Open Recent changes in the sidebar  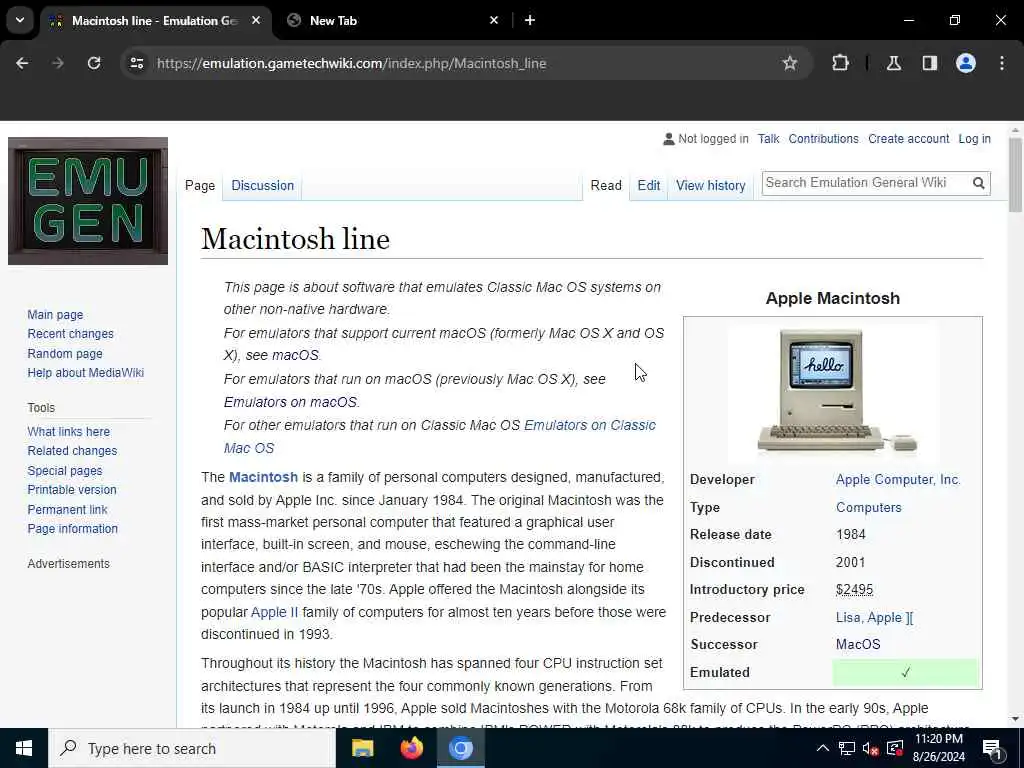pos(71,334)
